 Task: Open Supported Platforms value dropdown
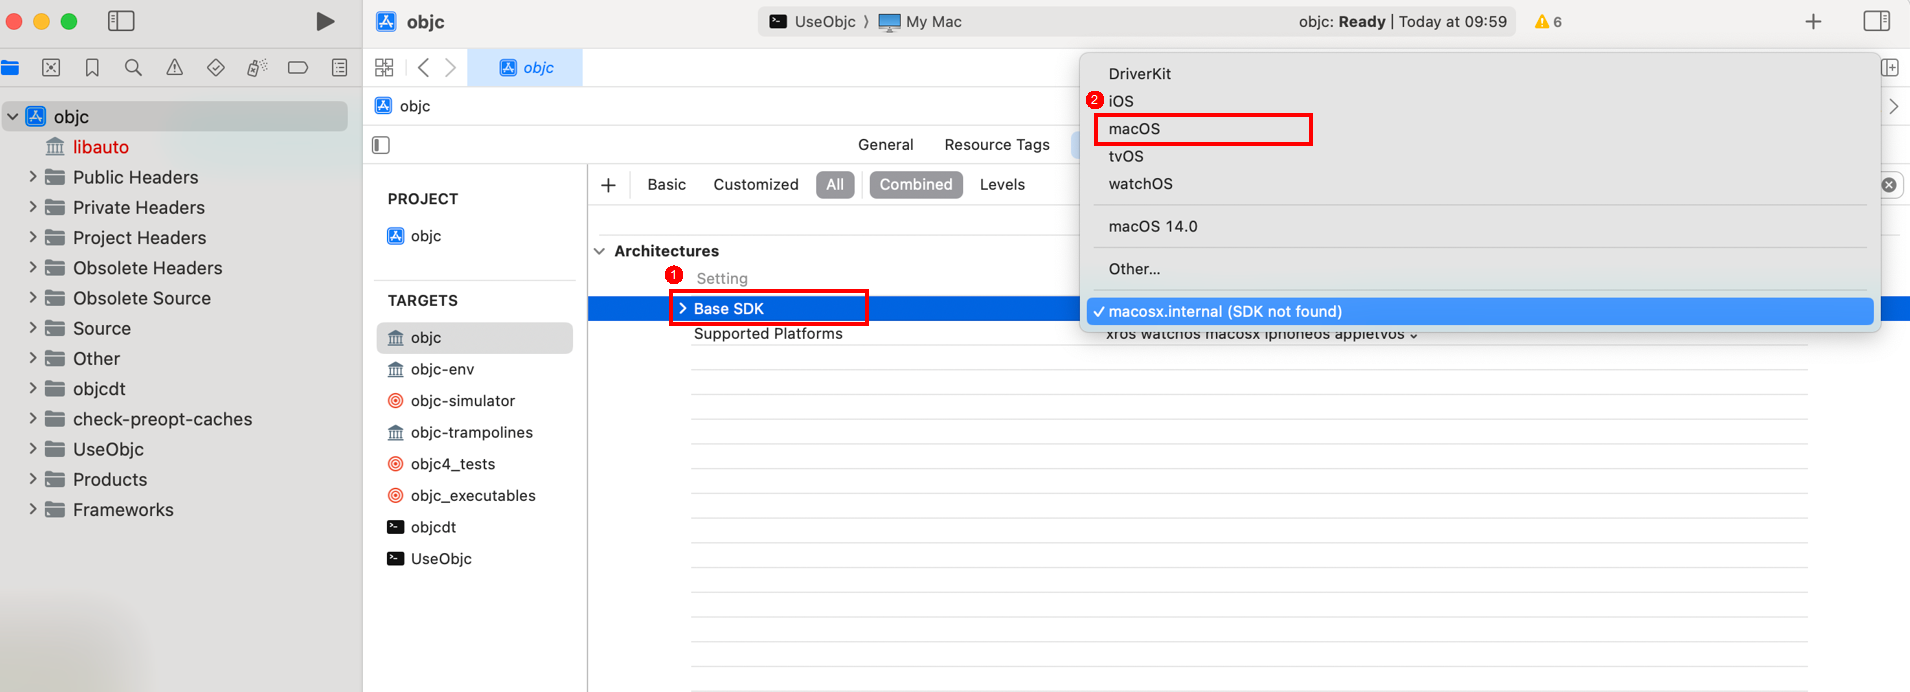[x=1261, y=334]
